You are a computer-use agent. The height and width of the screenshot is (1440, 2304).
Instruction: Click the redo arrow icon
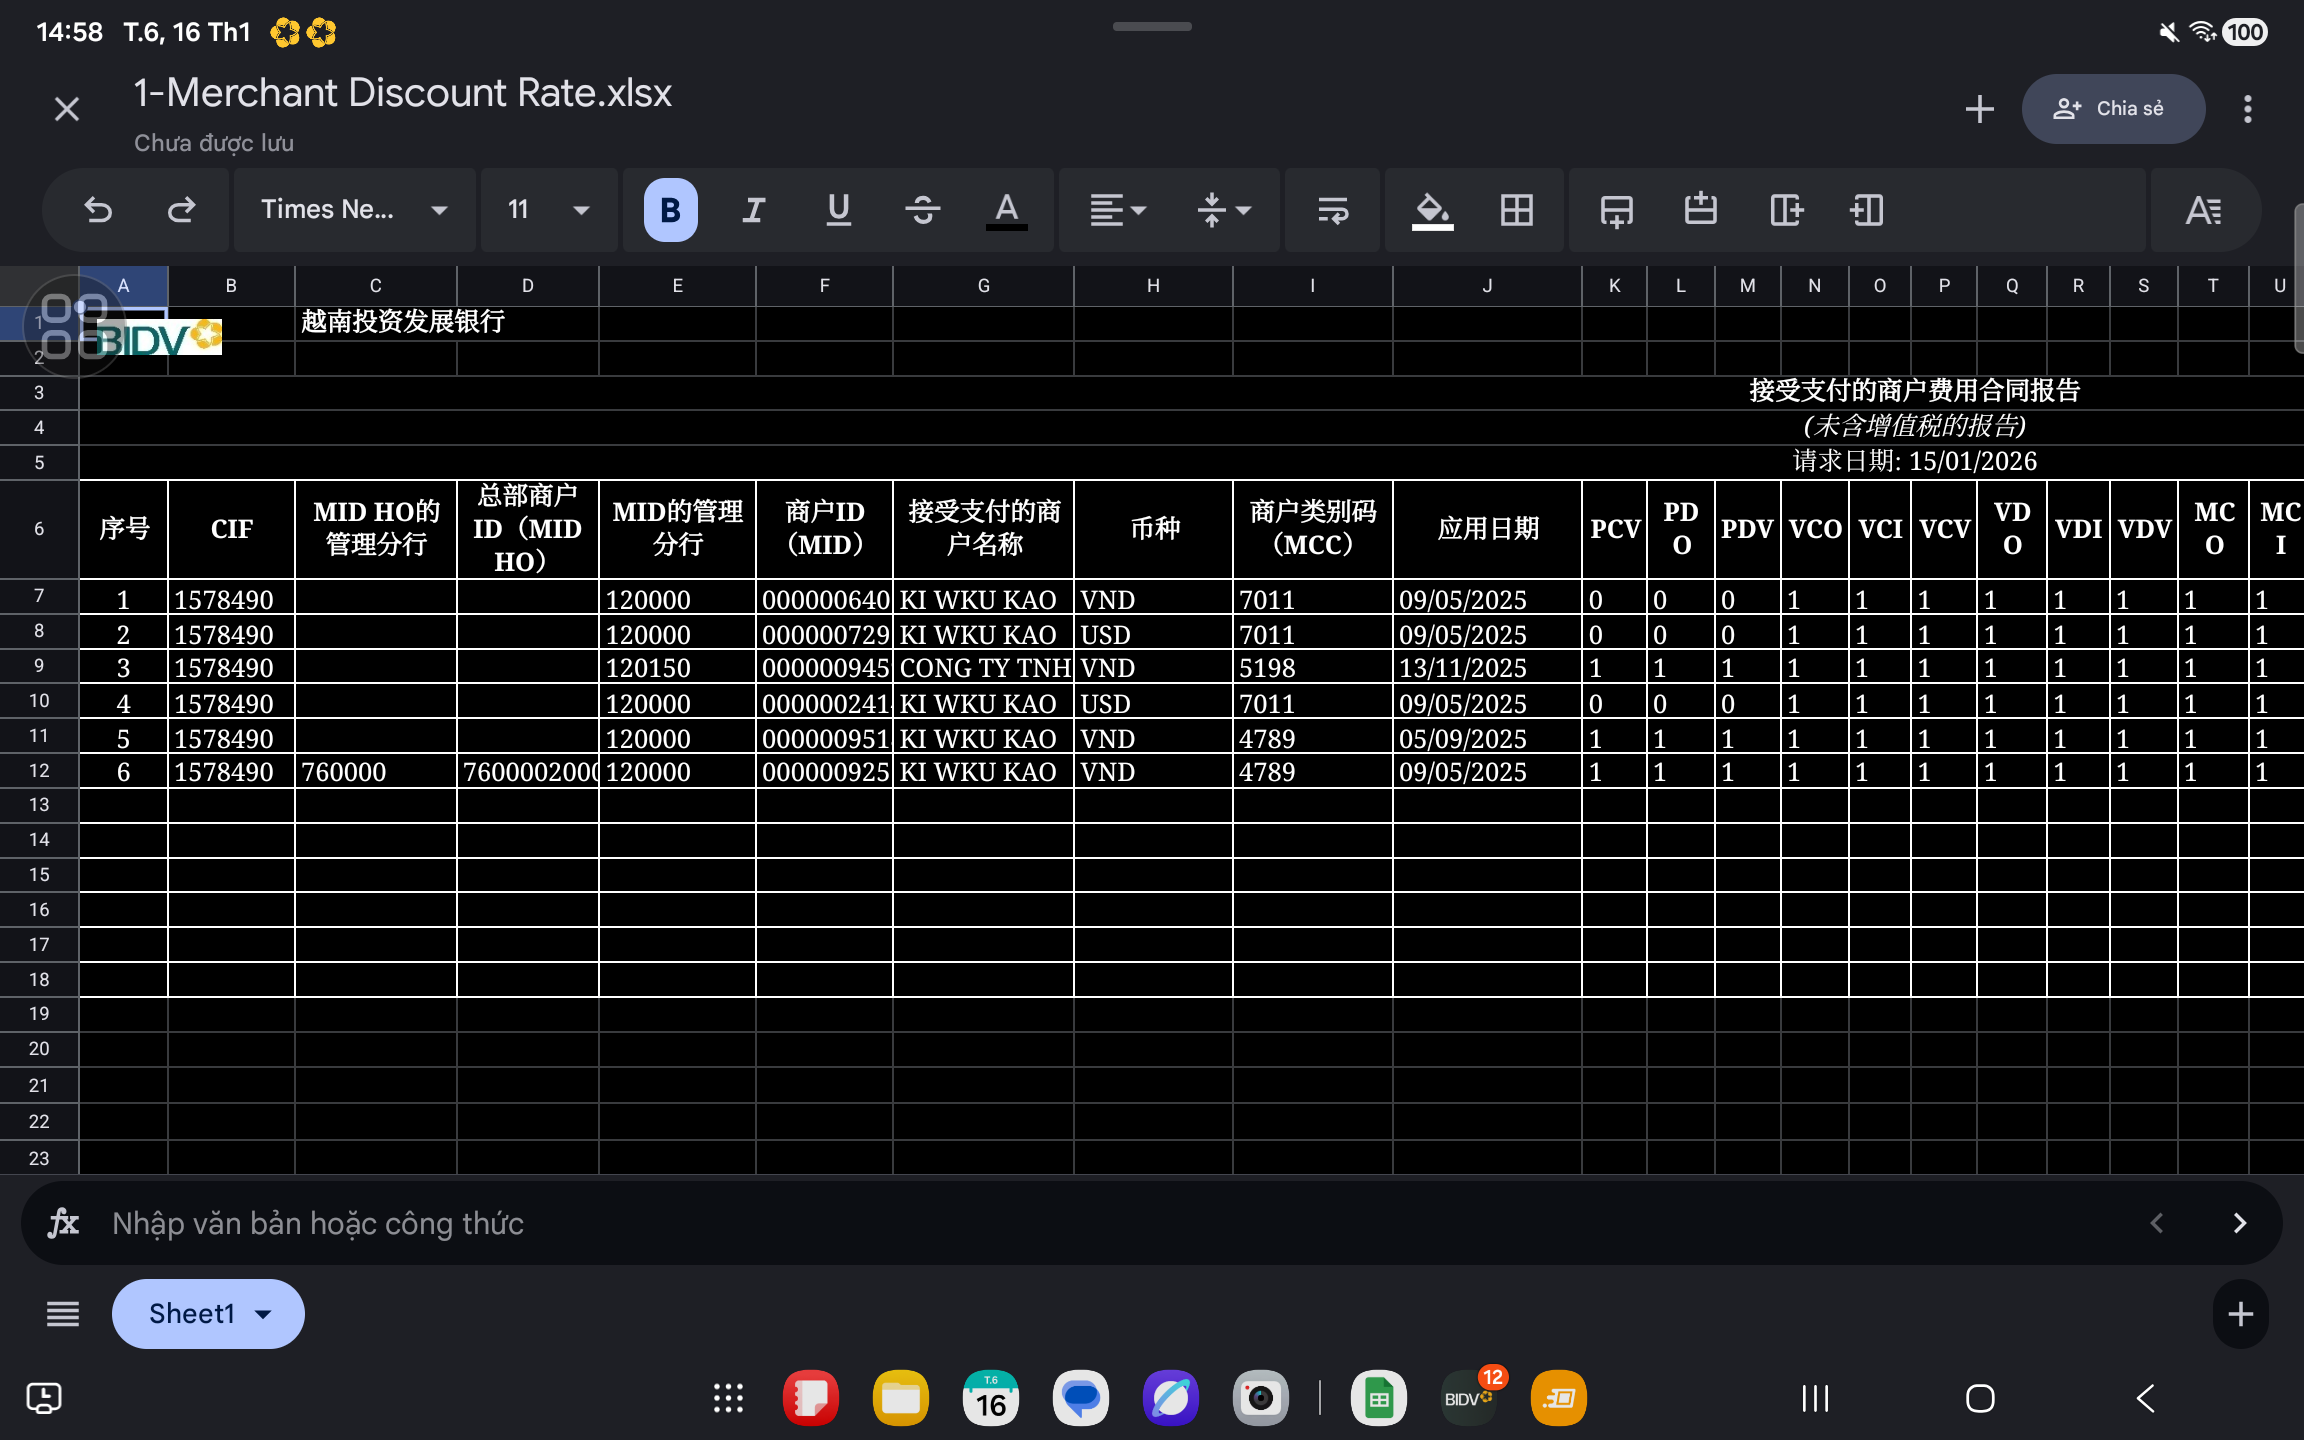(x=181, y=210)
